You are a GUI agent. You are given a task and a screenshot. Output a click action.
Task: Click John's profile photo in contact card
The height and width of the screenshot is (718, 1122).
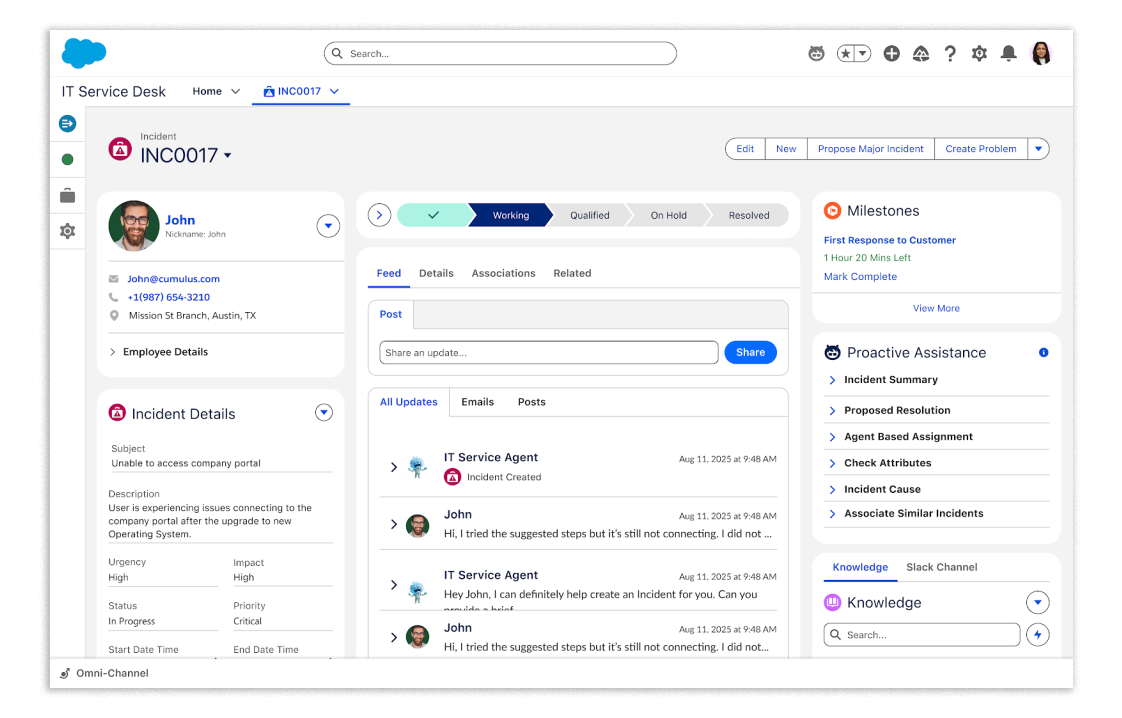[x=134, y=225]
